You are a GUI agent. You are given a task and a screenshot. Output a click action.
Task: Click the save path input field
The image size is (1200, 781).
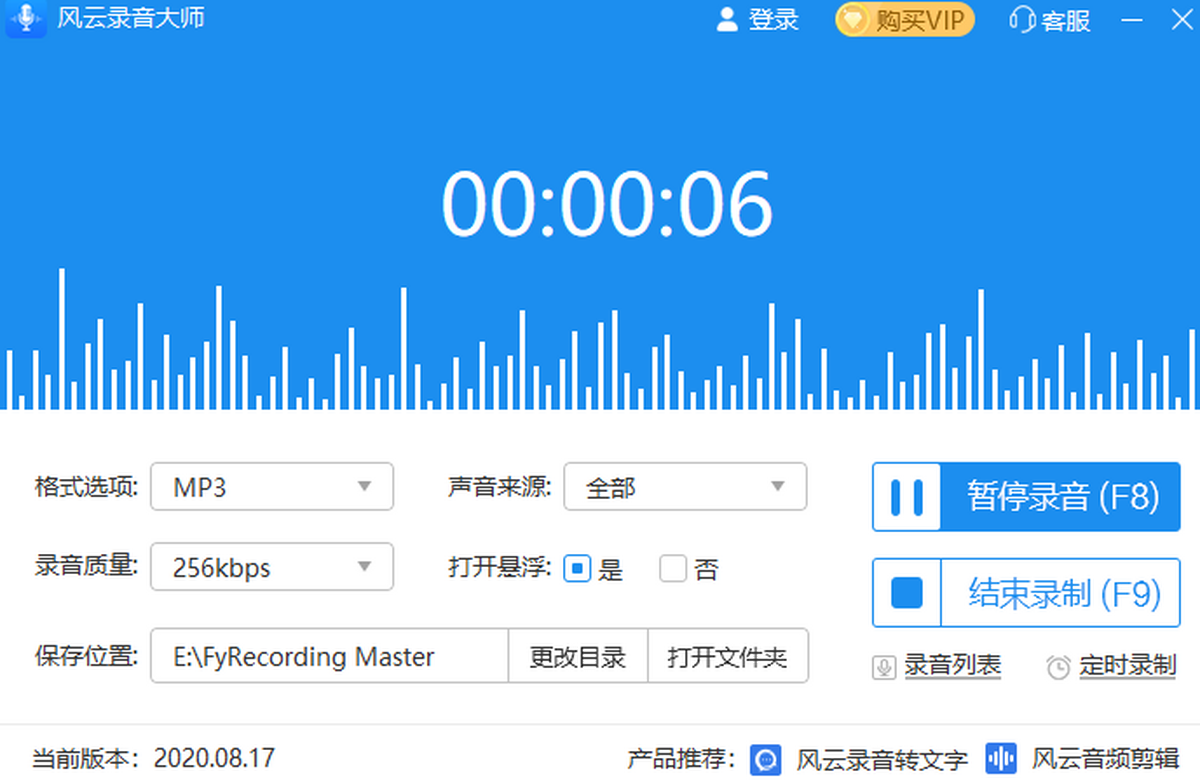(329, 657)
